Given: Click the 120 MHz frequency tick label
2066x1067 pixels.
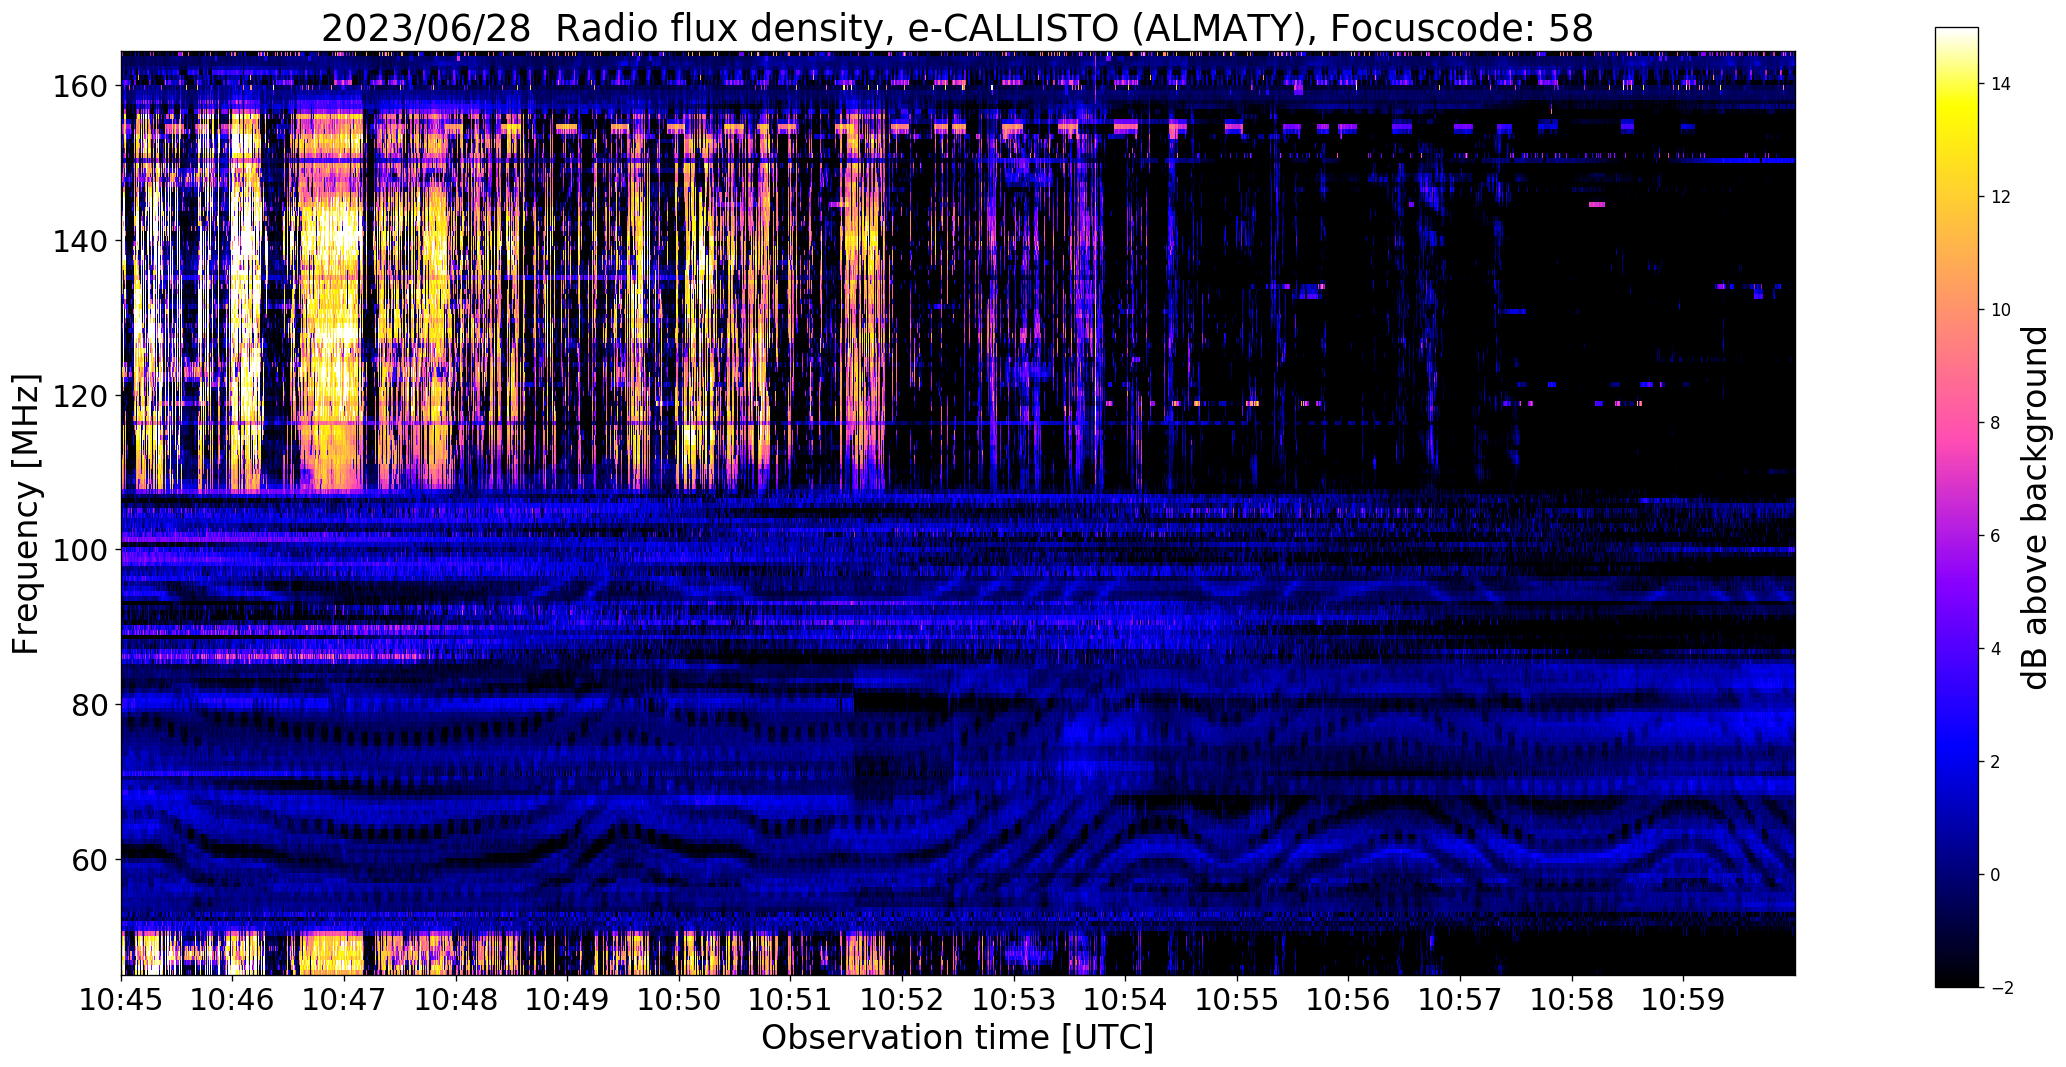Looking at the screenshot, I should [79, 396].
